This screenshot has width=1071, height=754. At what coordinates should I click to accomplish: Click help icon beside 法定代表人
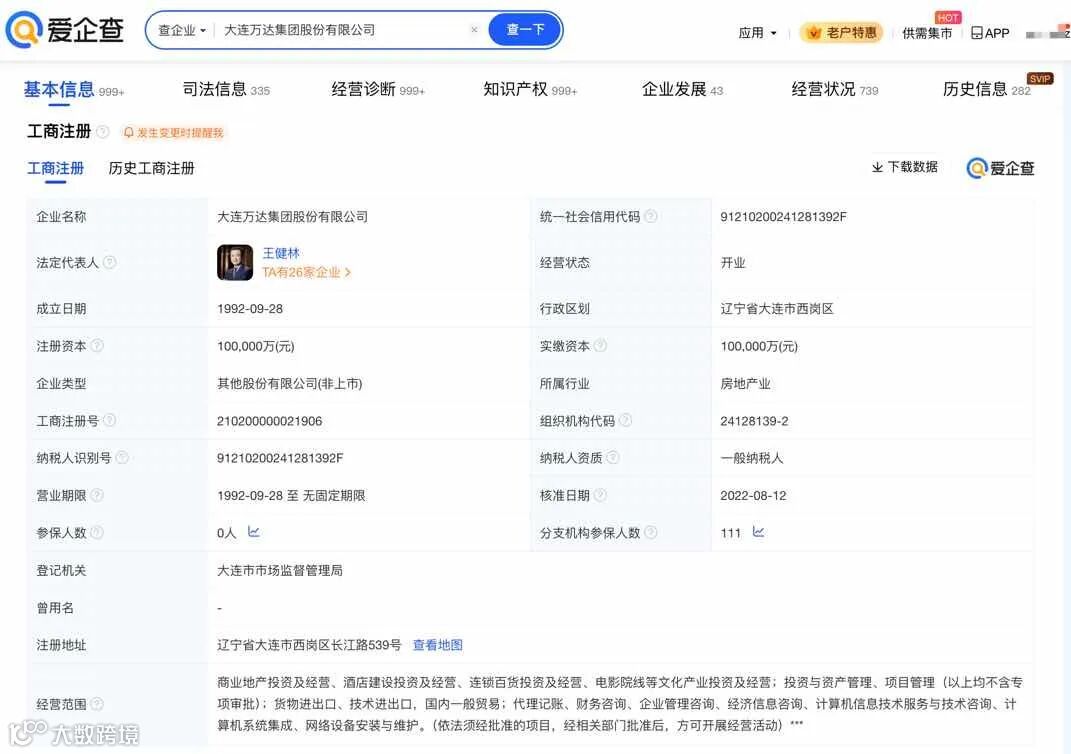pos(109,262)
